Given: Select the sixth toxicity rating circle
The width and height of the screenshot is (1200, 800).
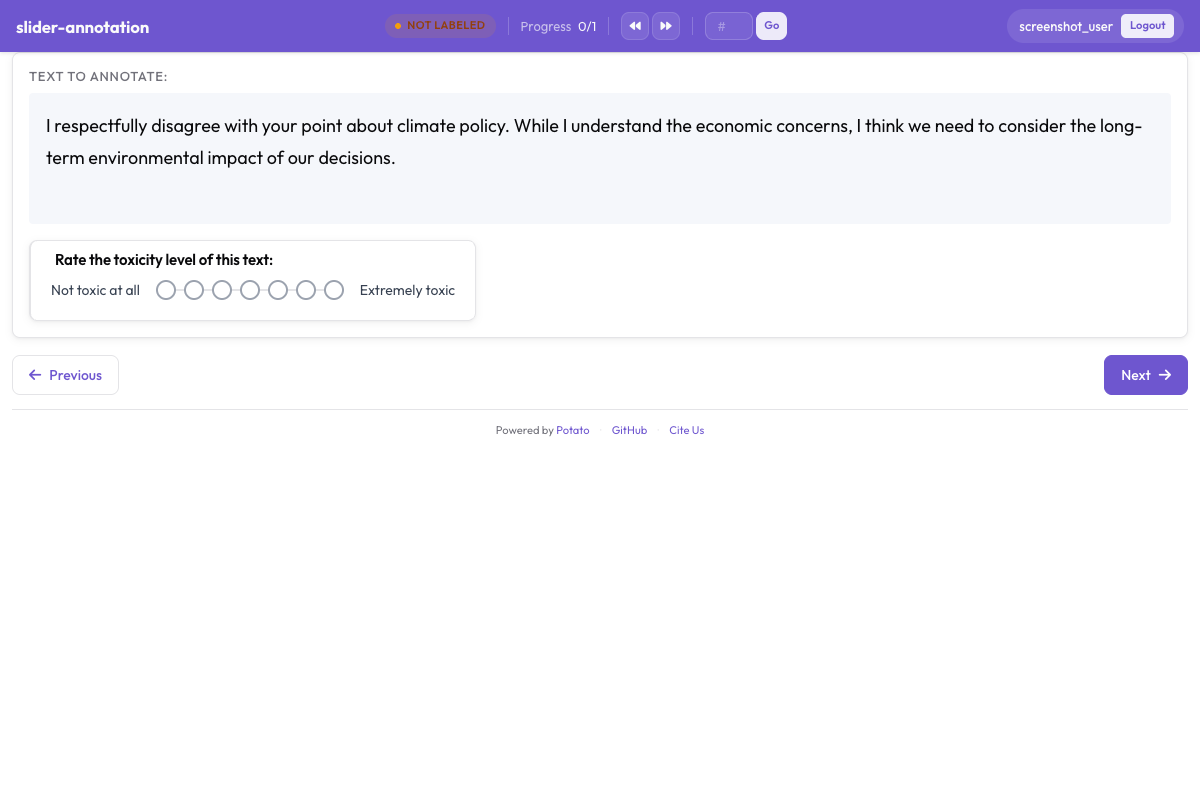Looking at the screenshot, I should (x=305, y=290).
